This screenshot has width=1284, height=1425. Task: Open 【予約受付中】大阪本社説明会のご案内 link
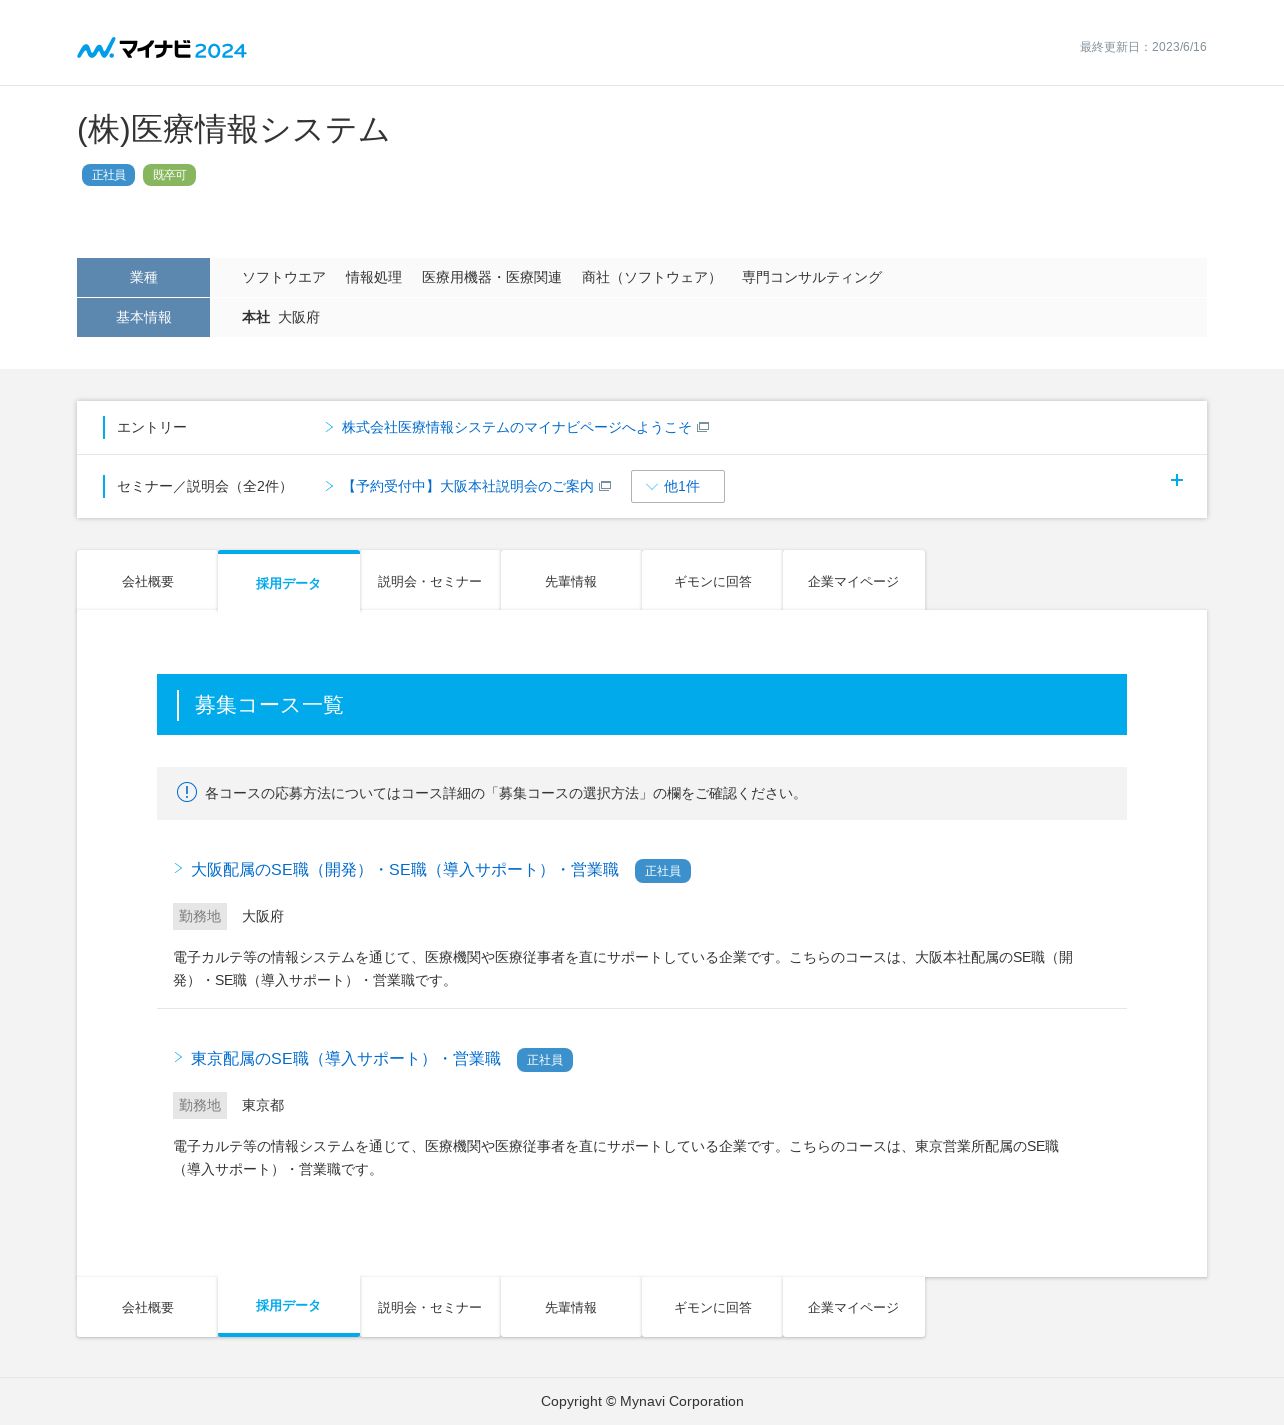click(x=468, y=487)
